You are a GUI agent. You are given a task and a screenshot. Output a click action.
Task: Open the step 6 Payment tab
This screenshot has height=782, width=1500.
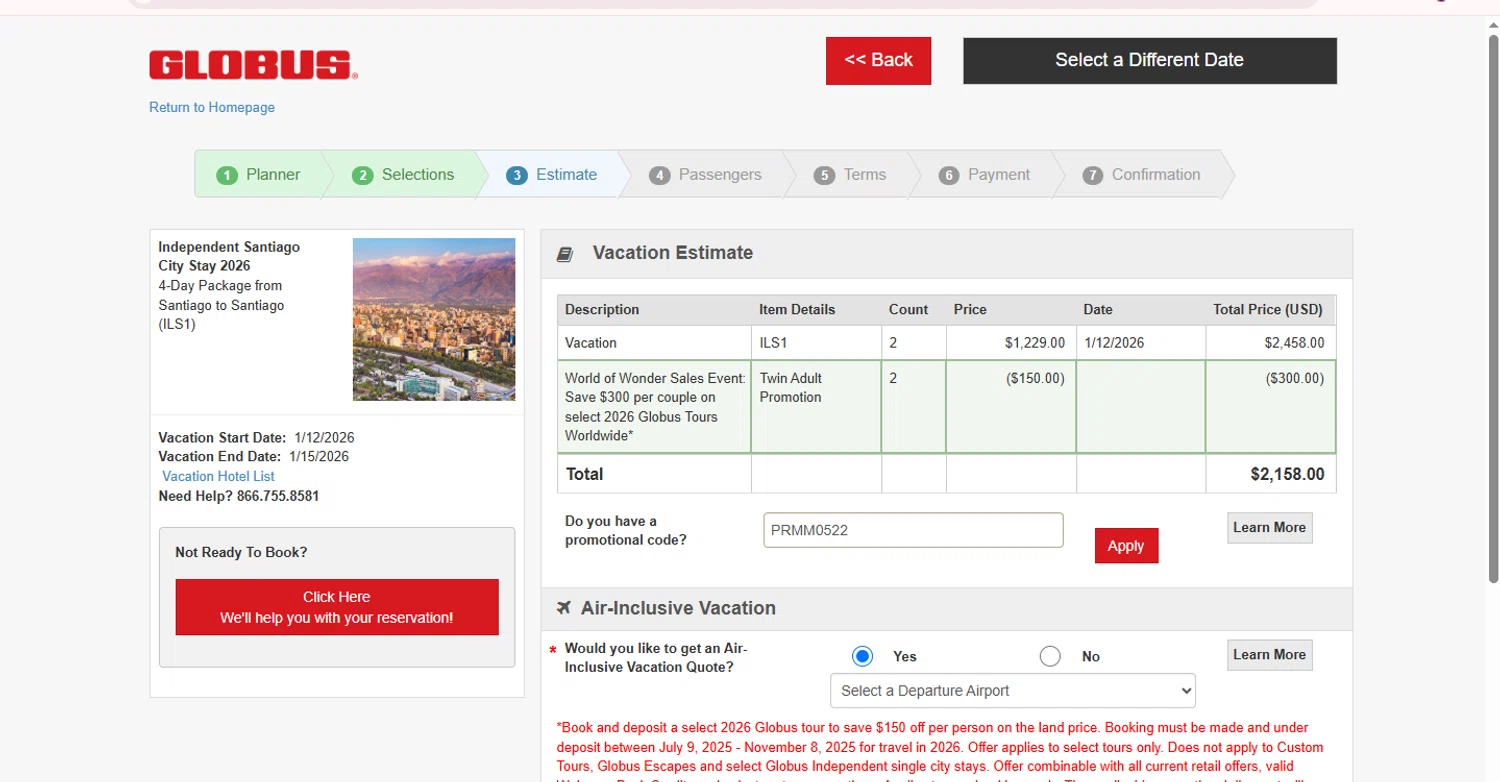coord(984,175)
